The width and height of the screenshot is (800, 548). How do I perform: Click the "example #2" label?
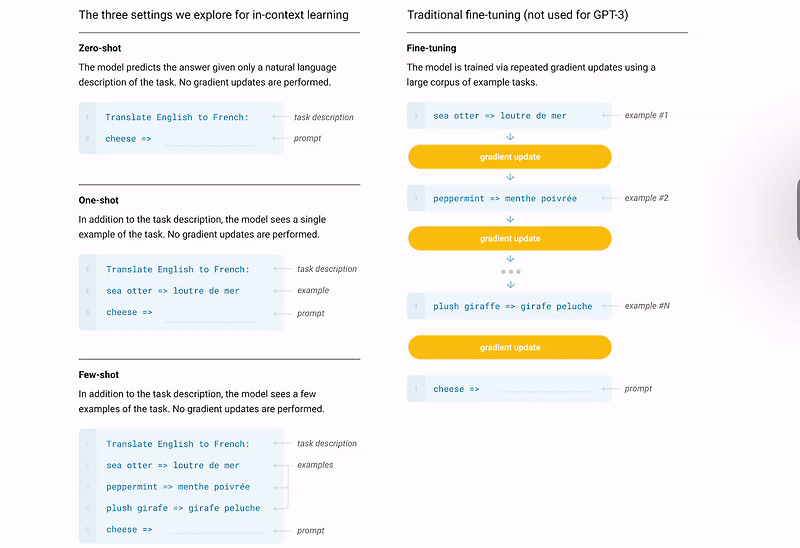tap(646, 198)
